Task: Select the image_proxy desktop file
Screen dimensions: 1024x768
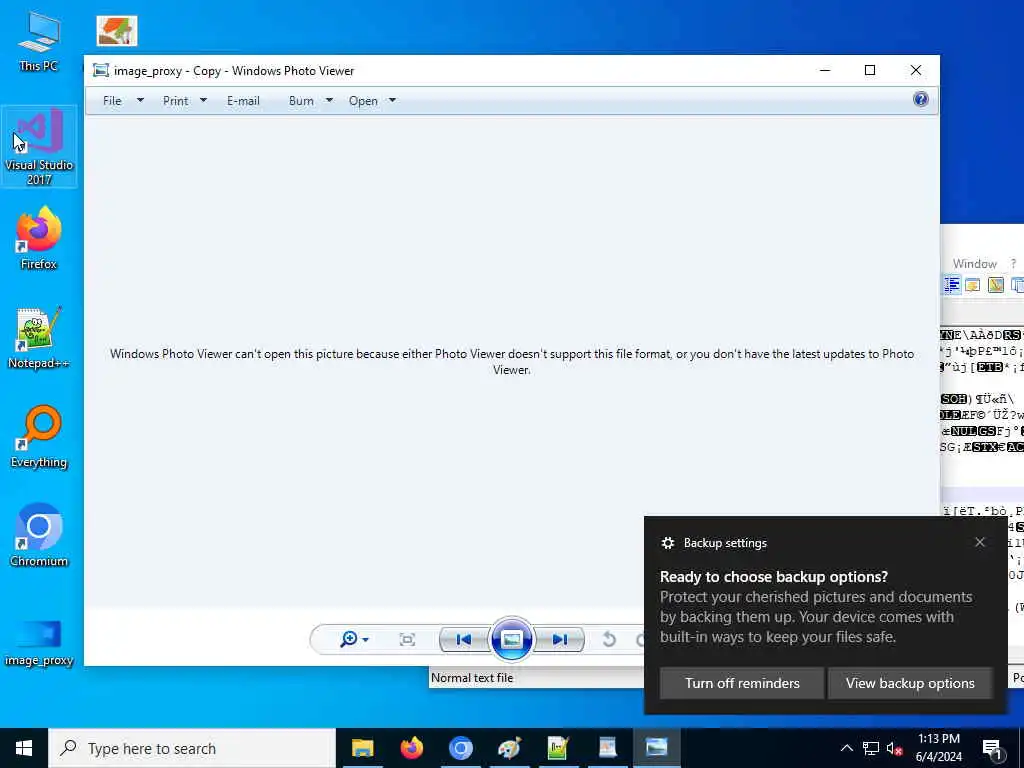Action: pos(39,642)
